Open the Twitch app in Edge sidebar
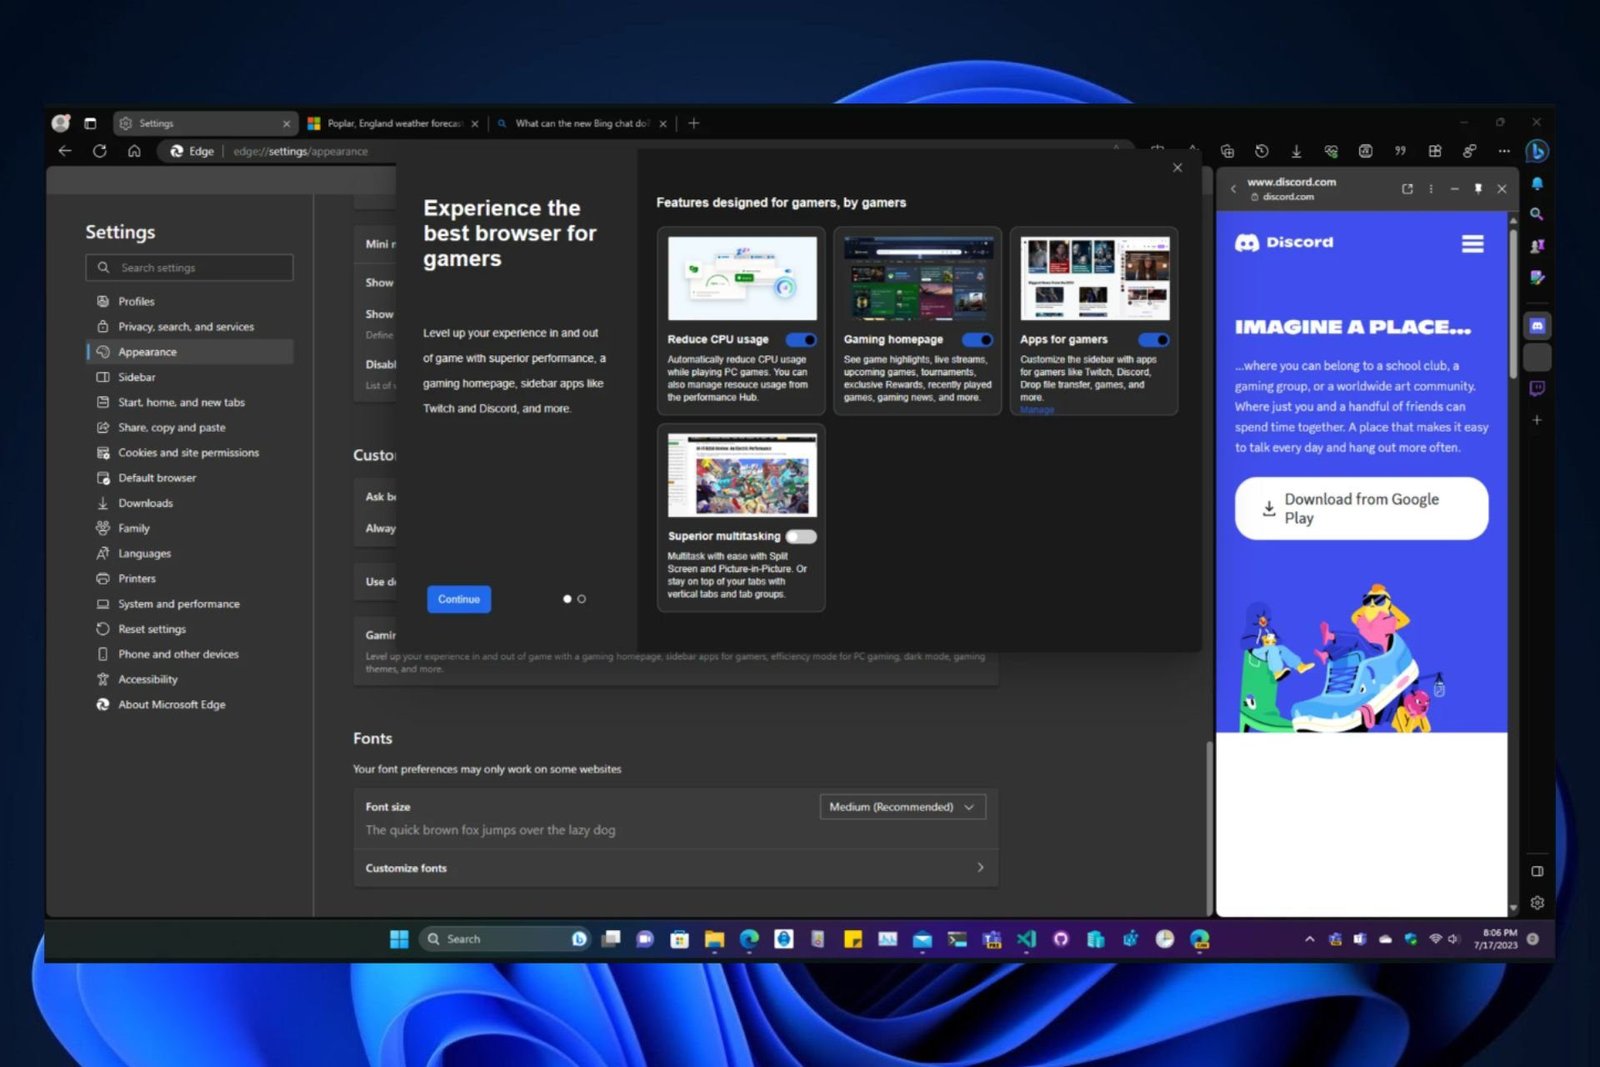The height and width of the screenshot is (1067, 1600). (x=1537, y=388)
